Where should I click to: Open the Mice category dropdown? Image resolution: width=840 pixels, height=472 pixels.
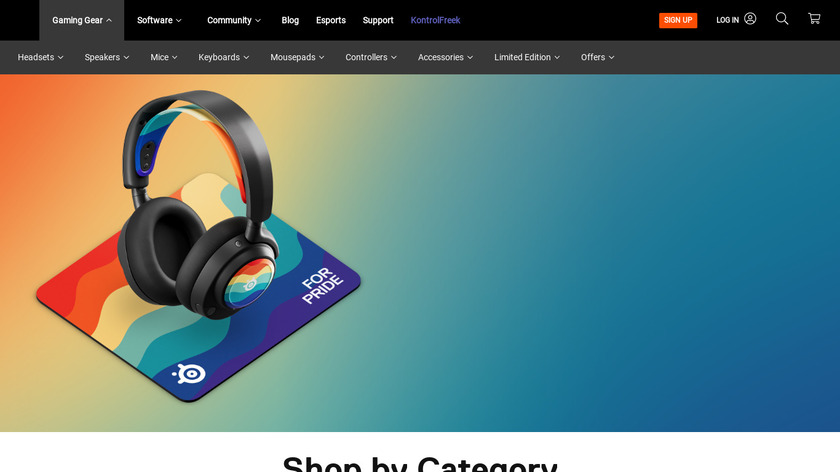point(163,57)
